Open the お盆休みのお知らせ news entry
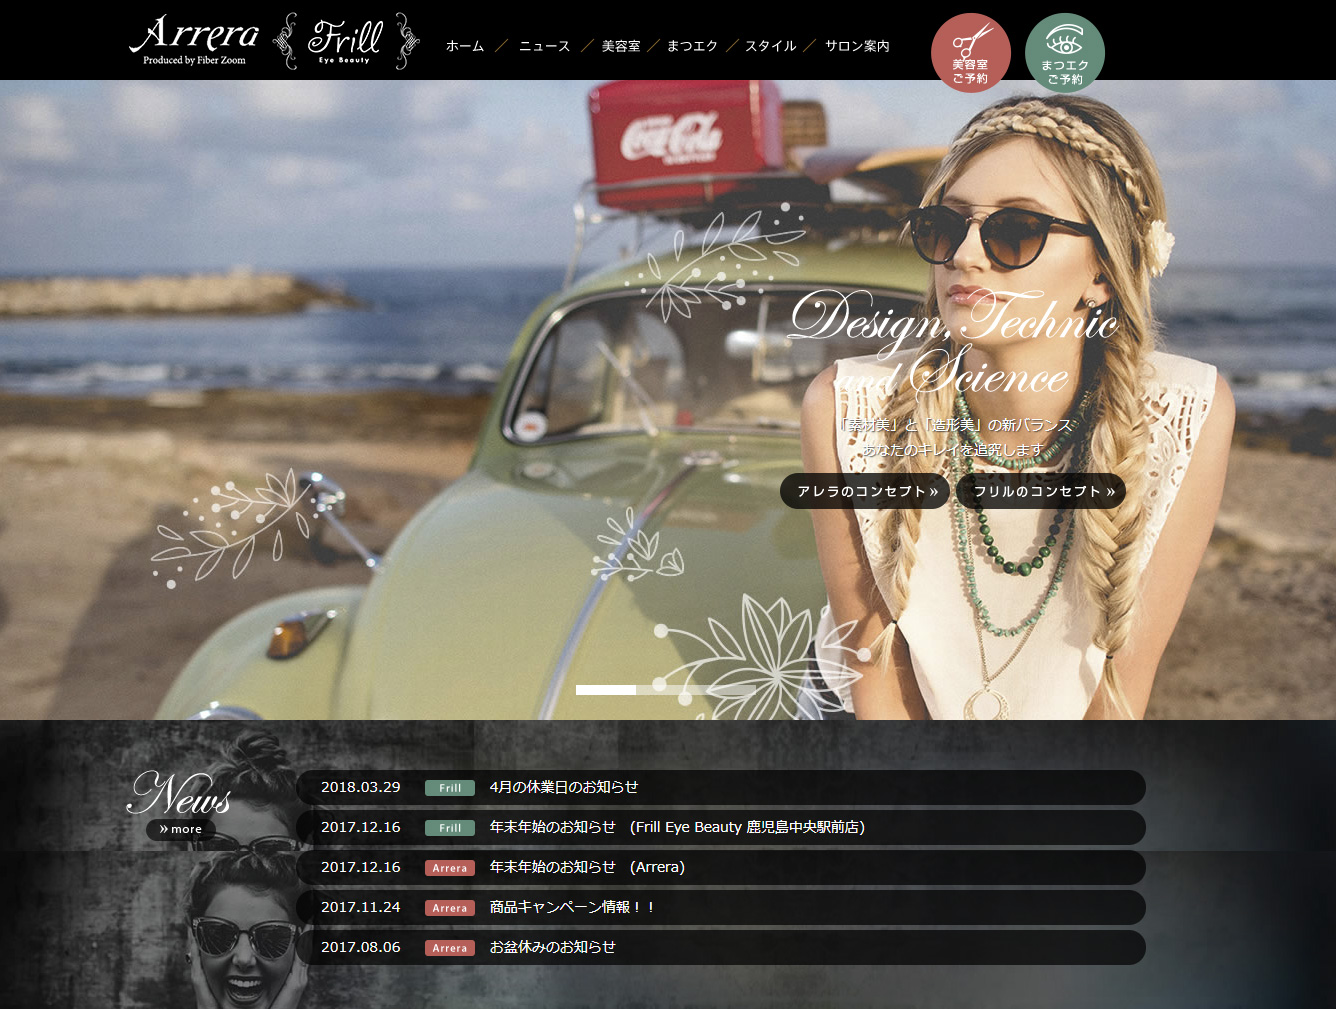This screenshot has width=1336, height=1009. point(552,947)
